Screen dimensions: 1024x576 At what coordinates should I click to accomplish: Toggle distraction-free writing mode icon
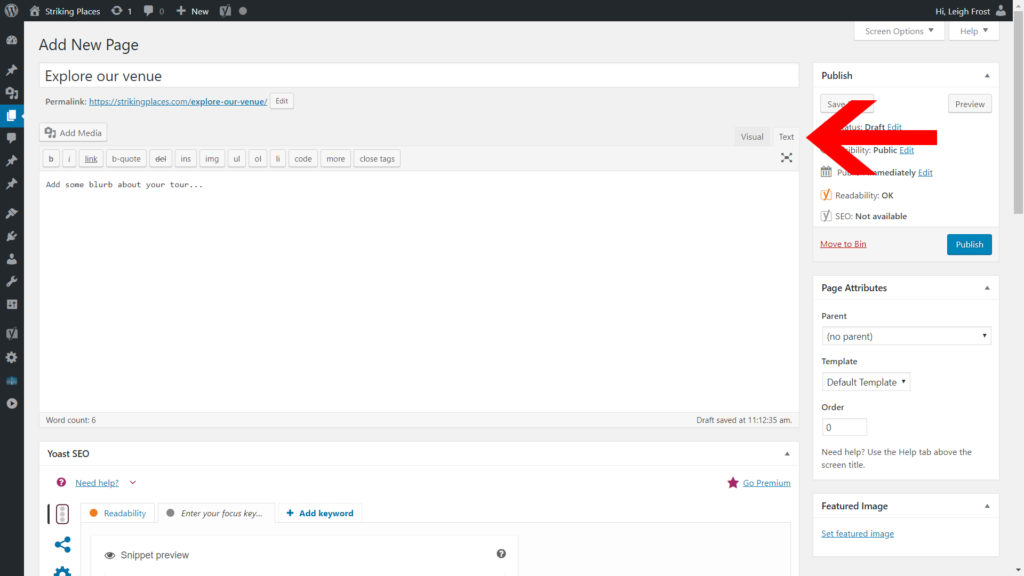click(x=786, y=158)
